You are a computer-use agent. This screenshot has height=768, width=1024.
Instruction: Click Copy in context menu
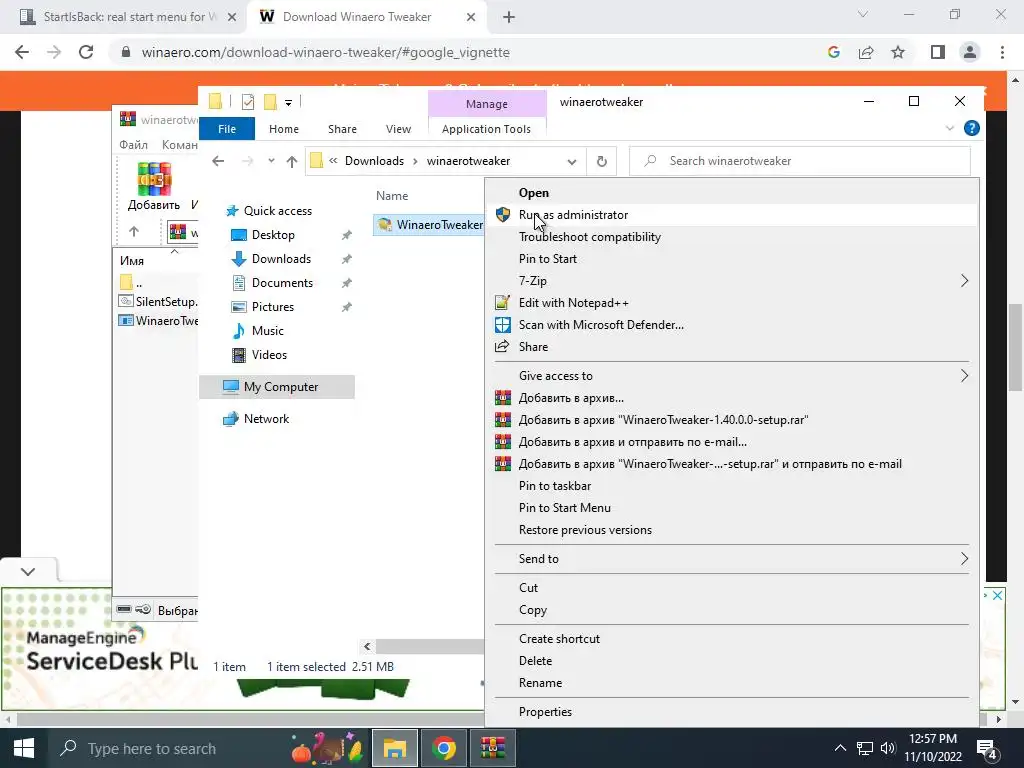point(731,610)
